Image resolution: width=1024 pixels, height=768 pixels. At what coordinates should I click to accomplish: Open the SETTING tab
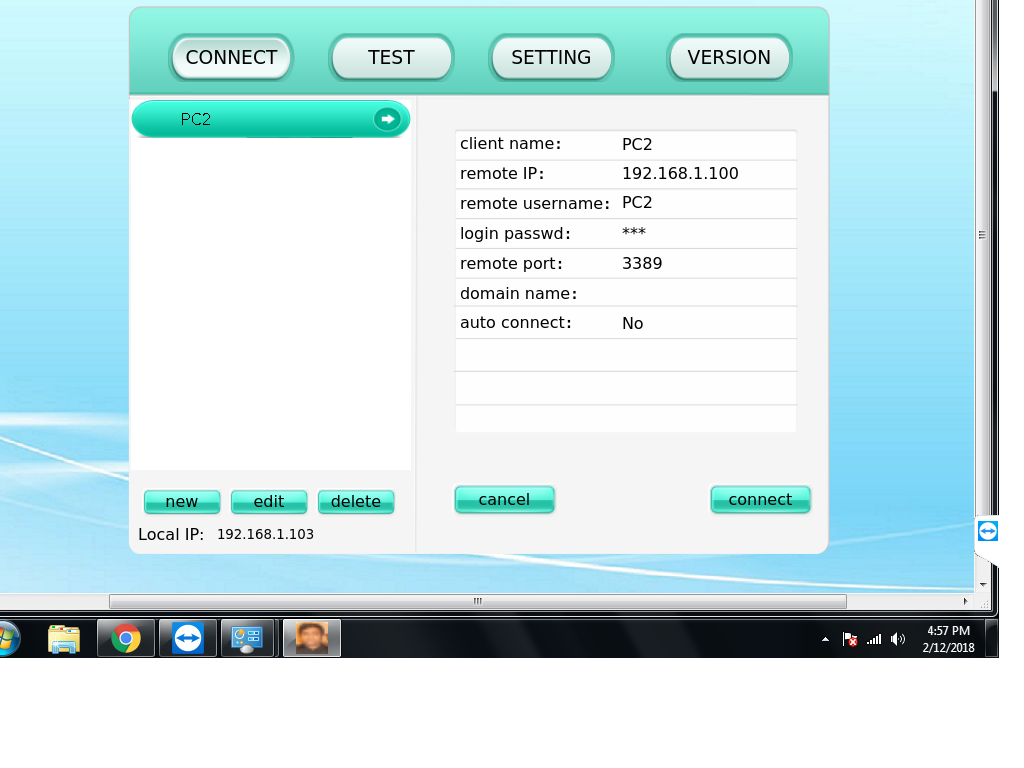[551, 57]
